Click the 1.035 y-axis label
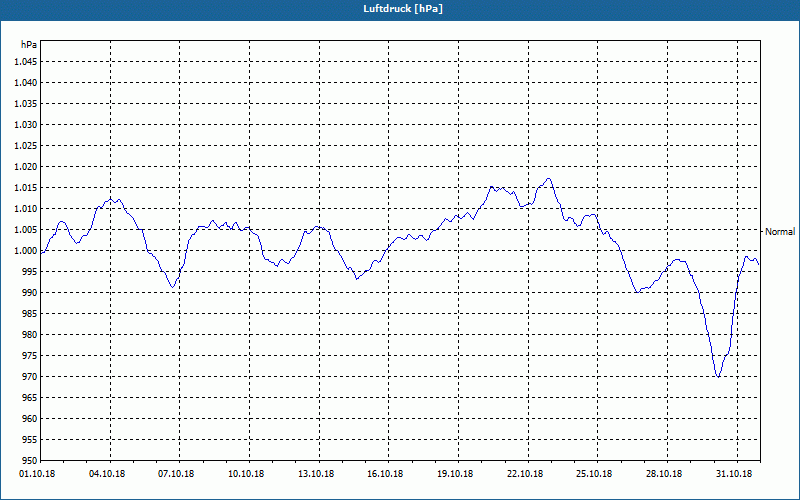Screen dimensions: 800x500 [26, 104]
